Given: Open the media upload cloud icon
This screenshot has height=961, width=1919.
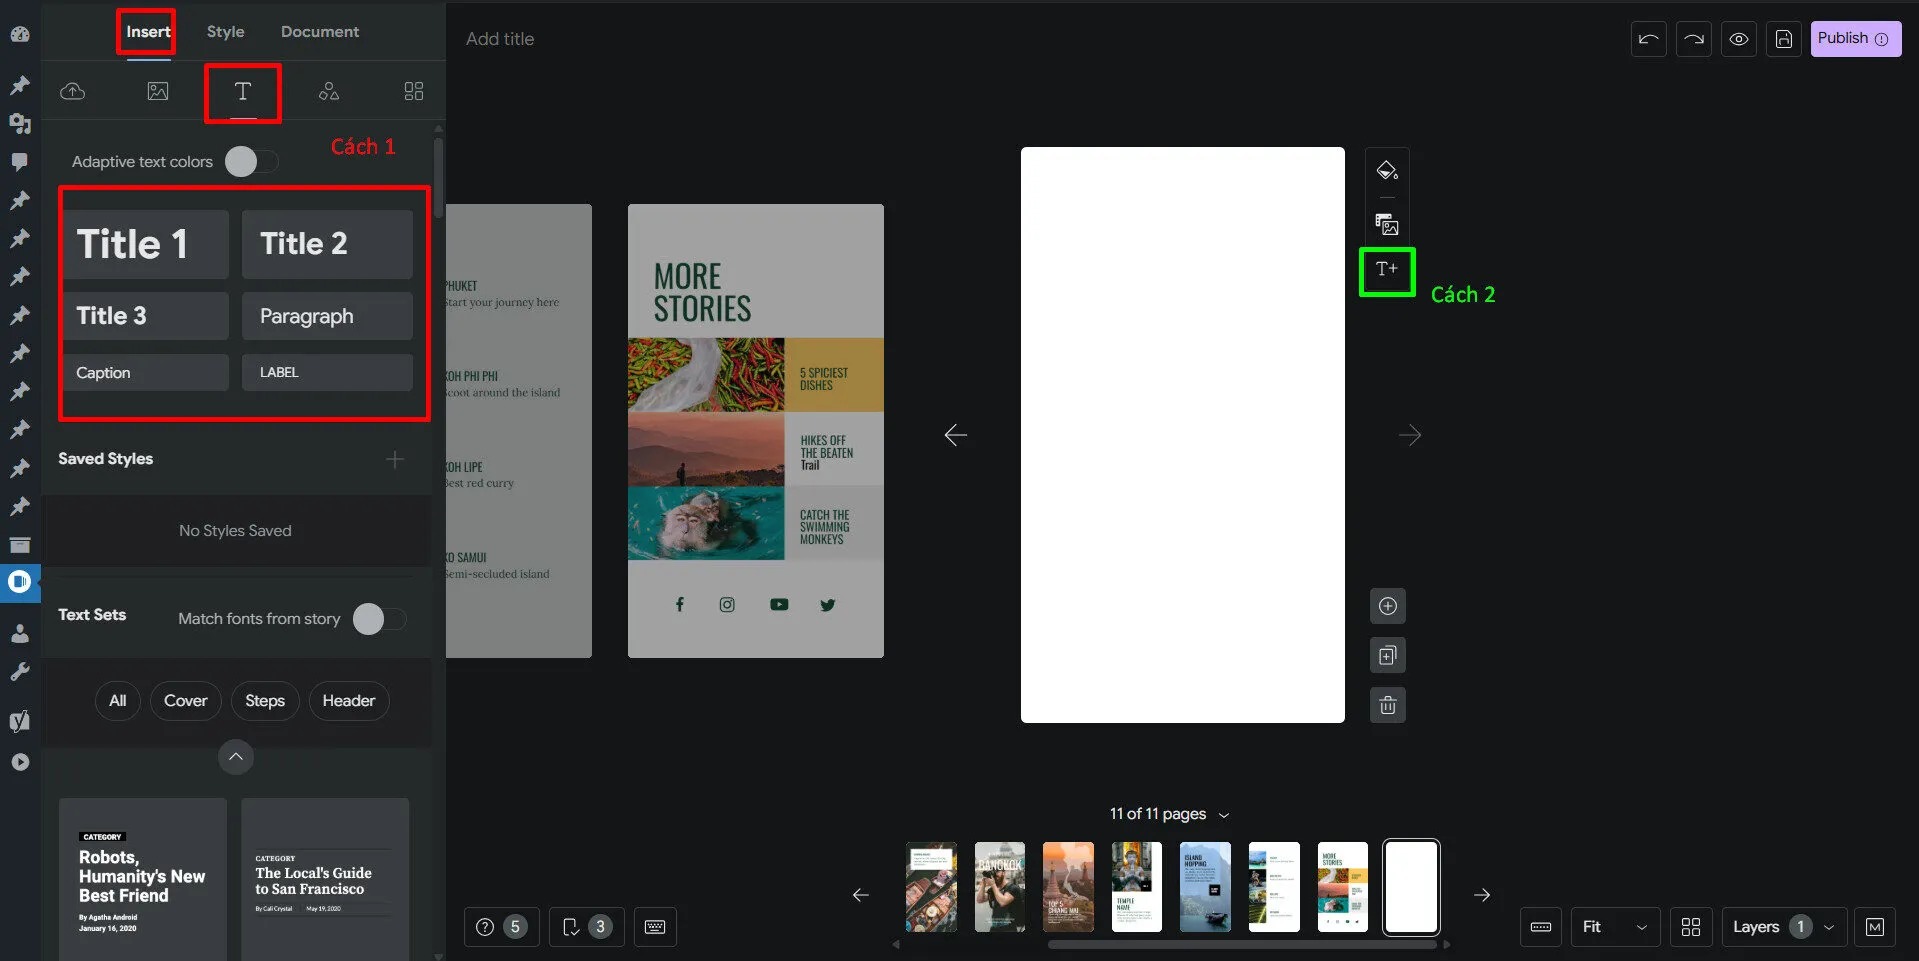Looking at the screenshot, I should click(73, 92).
